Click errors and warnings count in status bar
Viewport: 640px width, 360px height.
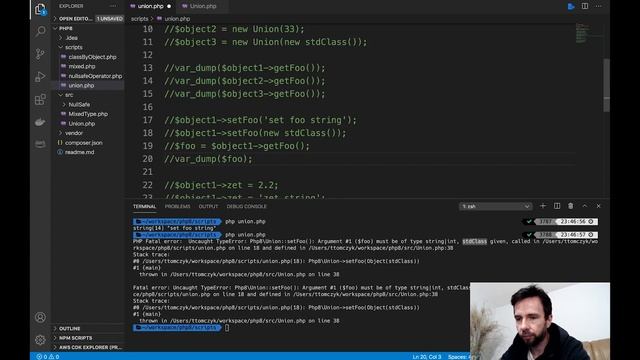(x=48, y=357)
